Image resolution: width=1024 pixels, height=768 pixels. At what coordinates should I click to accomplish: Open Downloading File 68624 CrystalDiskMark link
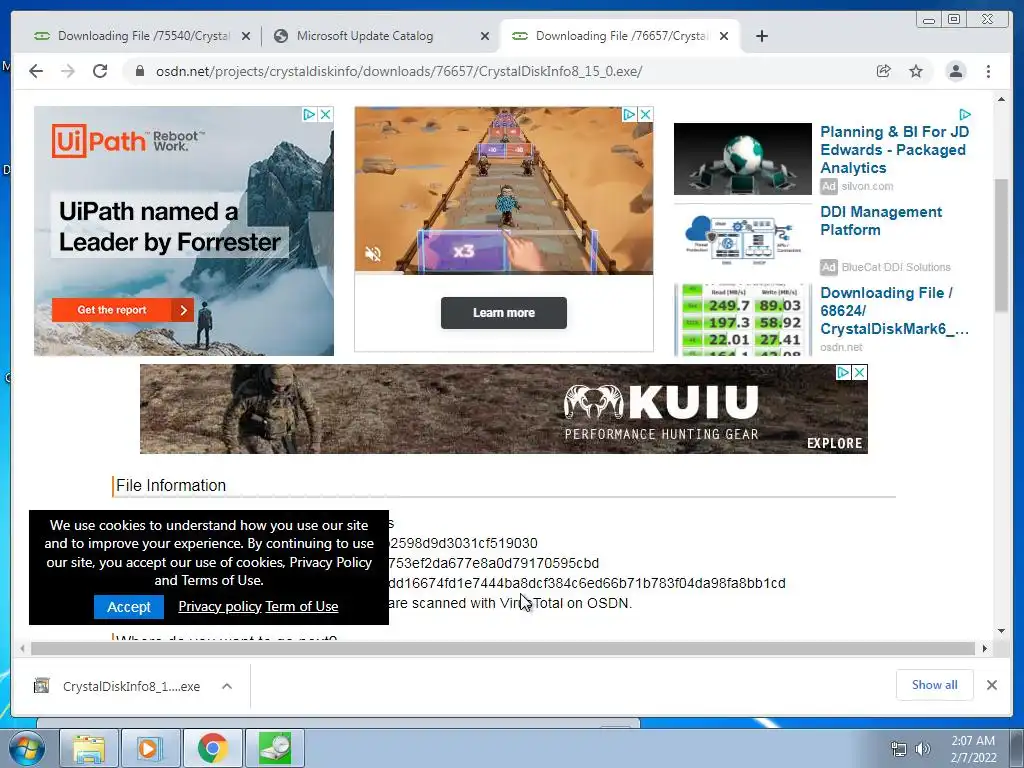[894, 311]
